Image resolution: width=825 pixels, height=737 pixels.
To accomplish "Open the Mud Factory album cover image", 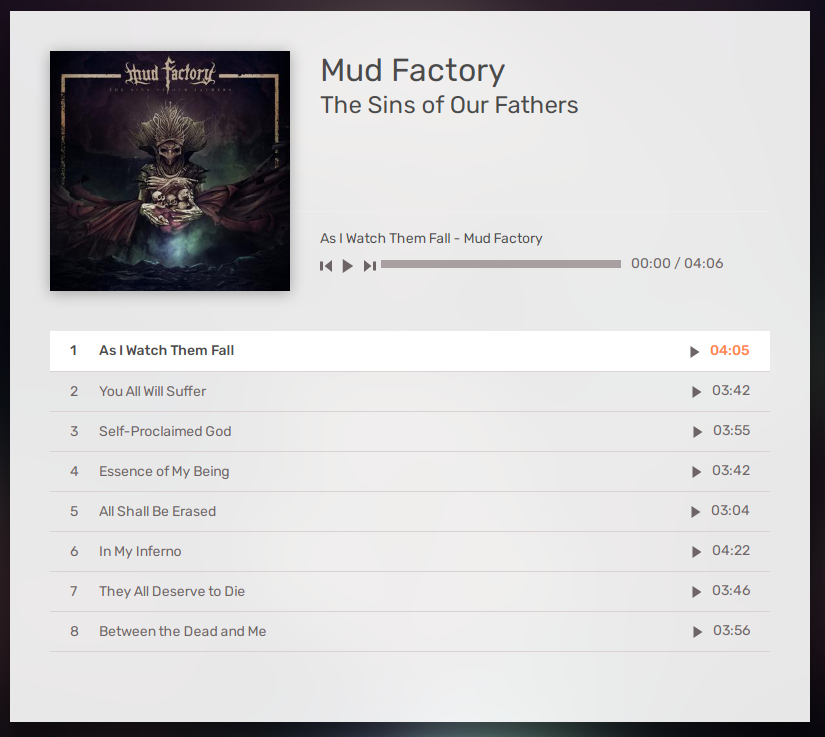I will (x=170, y=171).
